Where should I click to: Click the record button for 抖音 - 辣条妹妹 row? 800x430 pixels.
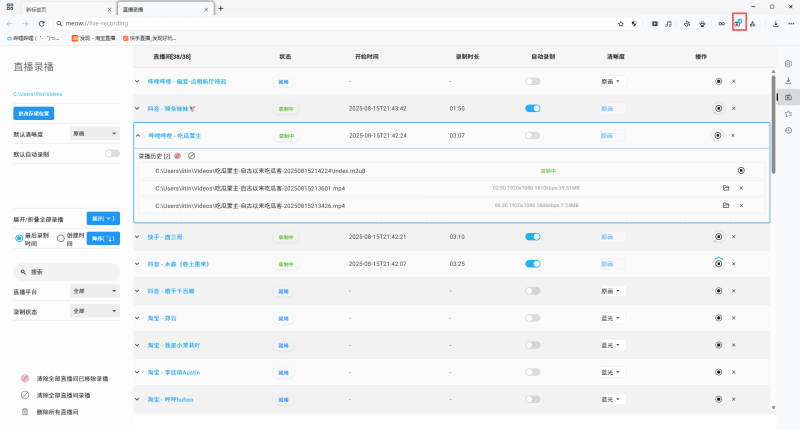[718, 108]
